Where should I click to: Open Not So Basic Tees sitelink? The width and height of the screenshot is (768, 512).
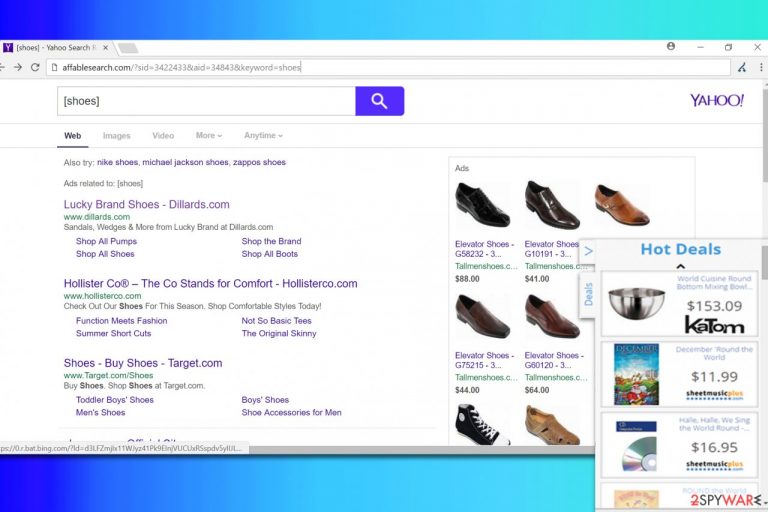click(276, 320)
